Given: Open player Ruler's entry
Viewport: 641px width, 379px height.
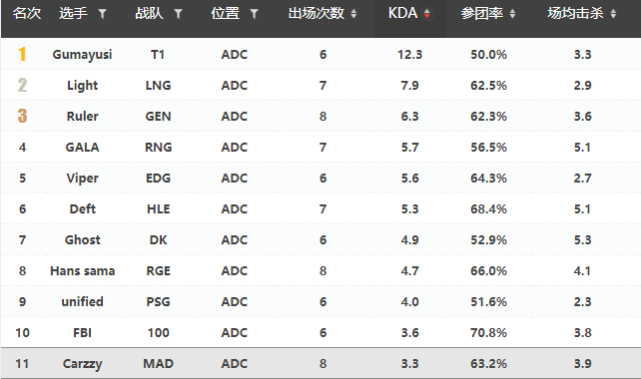Looking at the screenshot, I should [x=82, y=116].
